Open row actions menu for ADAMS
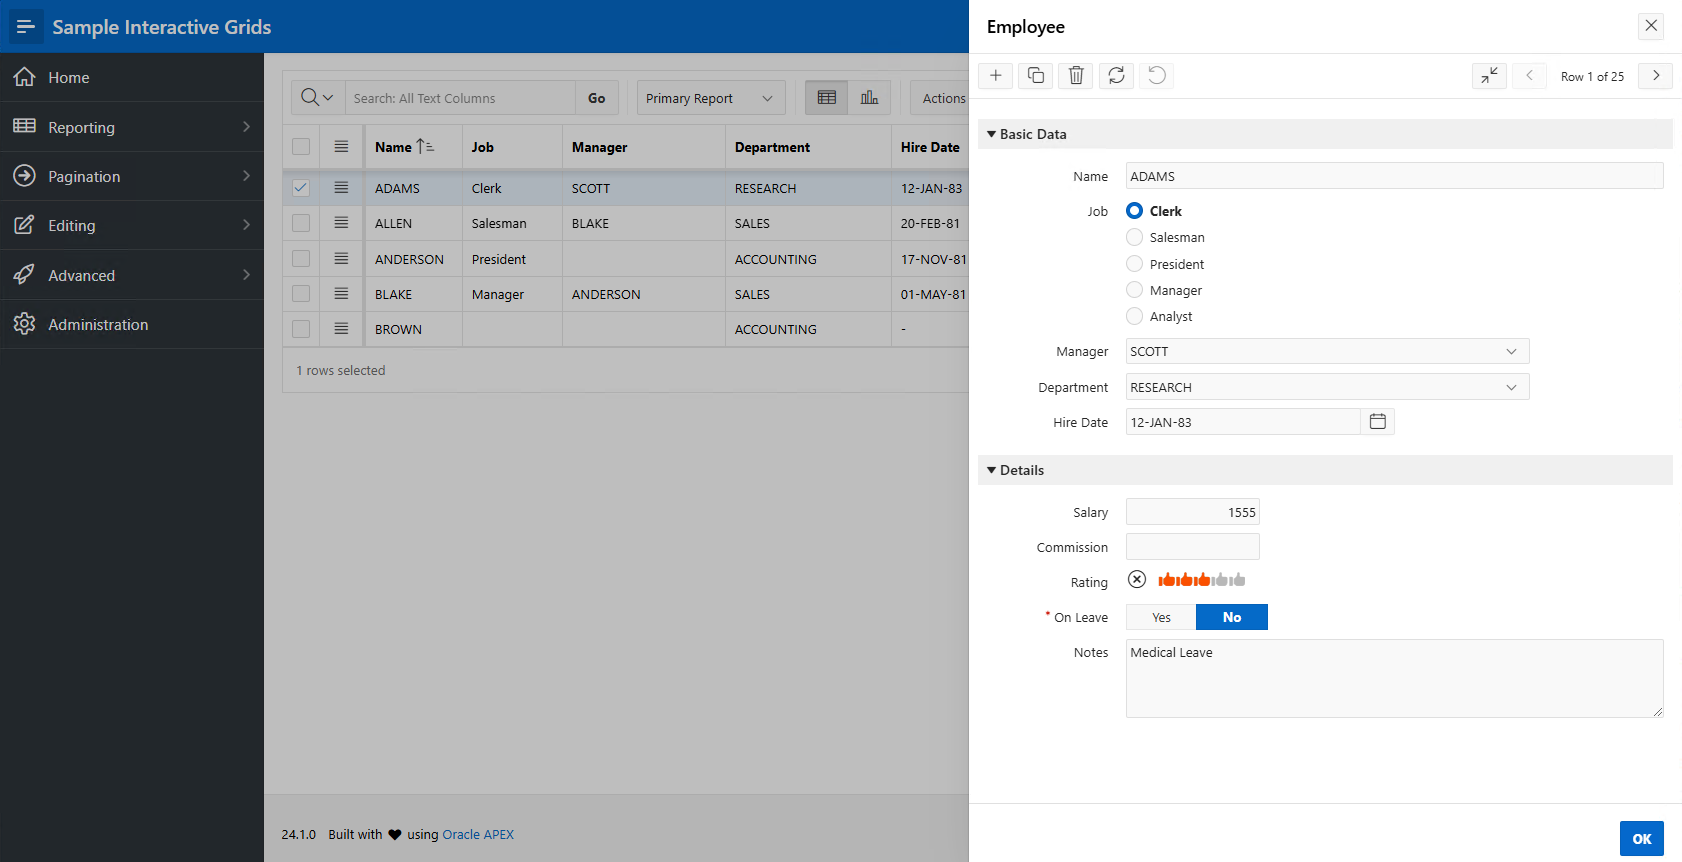Screen dimensions: 1682x862 pyautogui.click(x=341, y=188)
